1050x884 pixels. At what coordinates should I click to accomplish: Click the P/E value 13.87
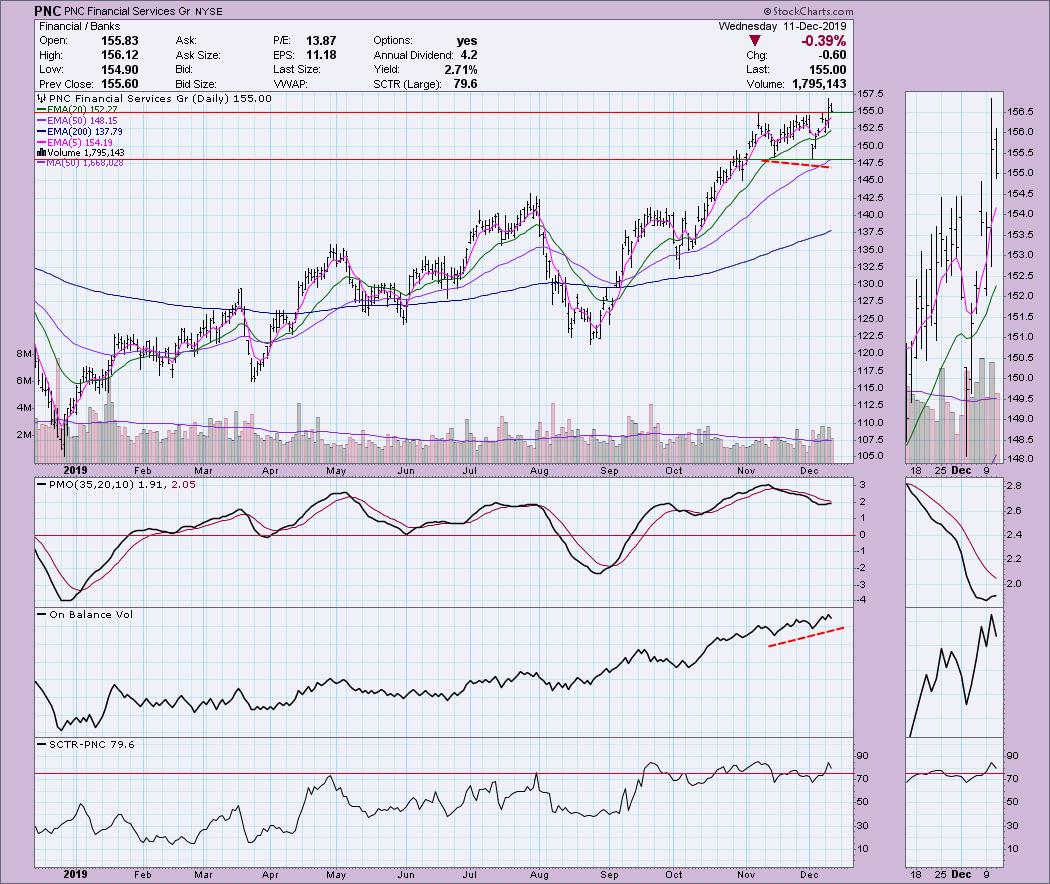(x=321, y=41)
